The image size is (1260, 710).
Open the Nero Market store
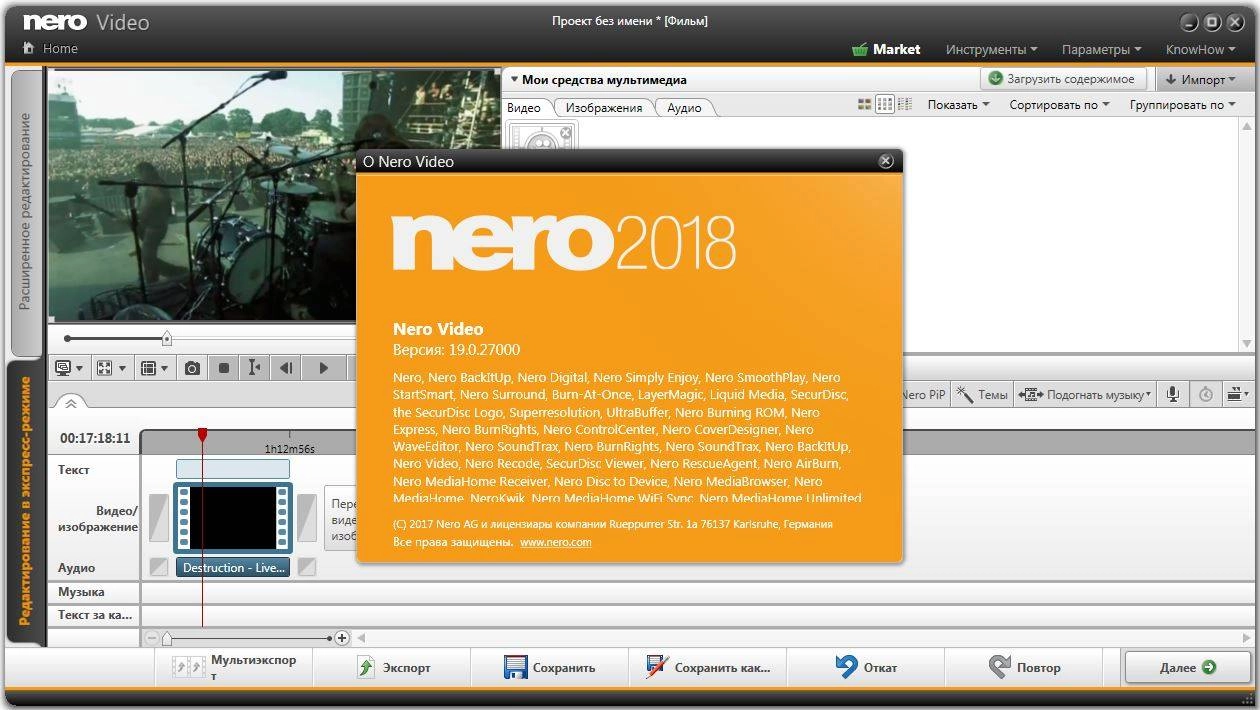coord(886,49)
